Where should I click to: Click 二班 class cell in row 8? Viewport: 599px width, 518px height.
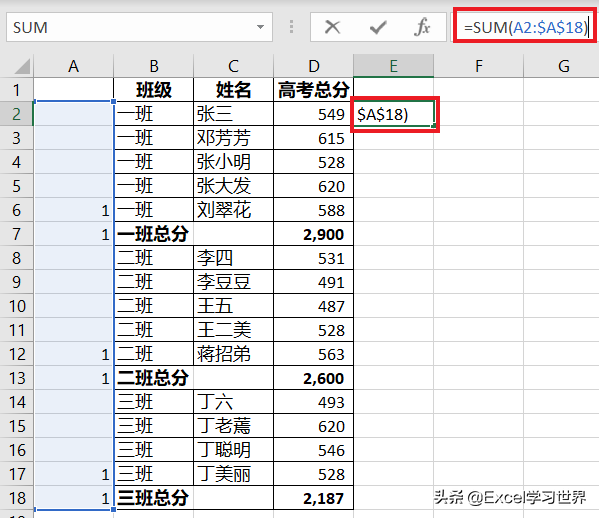click(x=154, y=258)
